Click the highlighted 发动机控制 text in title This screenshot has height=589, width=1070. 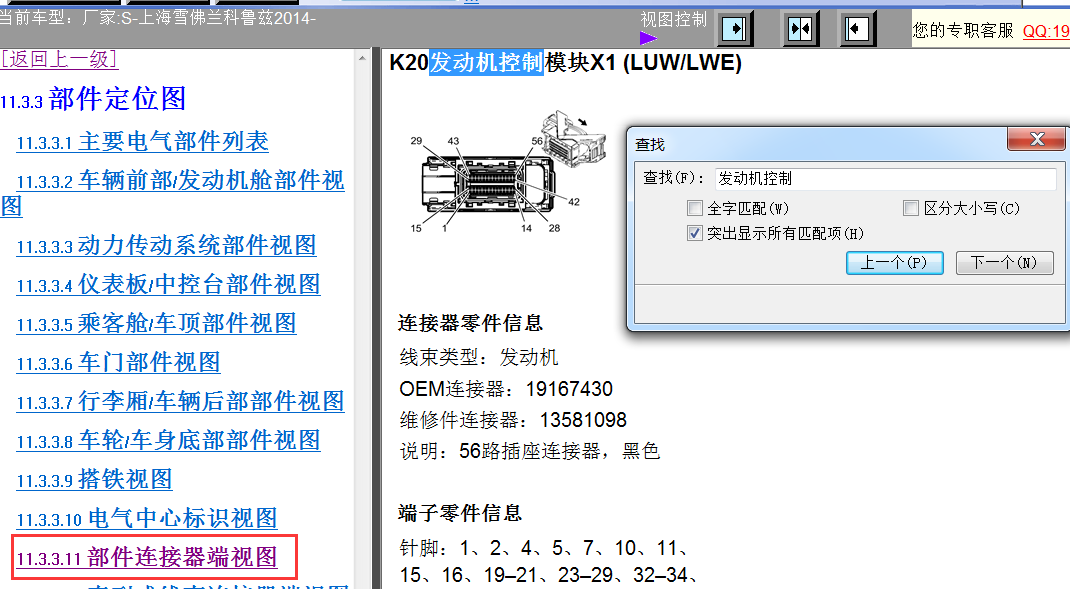(486, 62)
